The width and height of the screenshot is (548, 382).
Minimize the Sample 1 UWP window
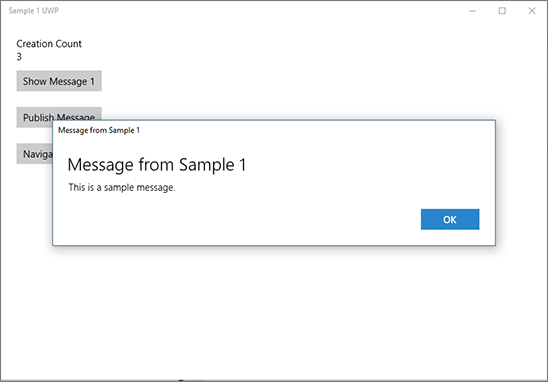(x=472, y=11)
